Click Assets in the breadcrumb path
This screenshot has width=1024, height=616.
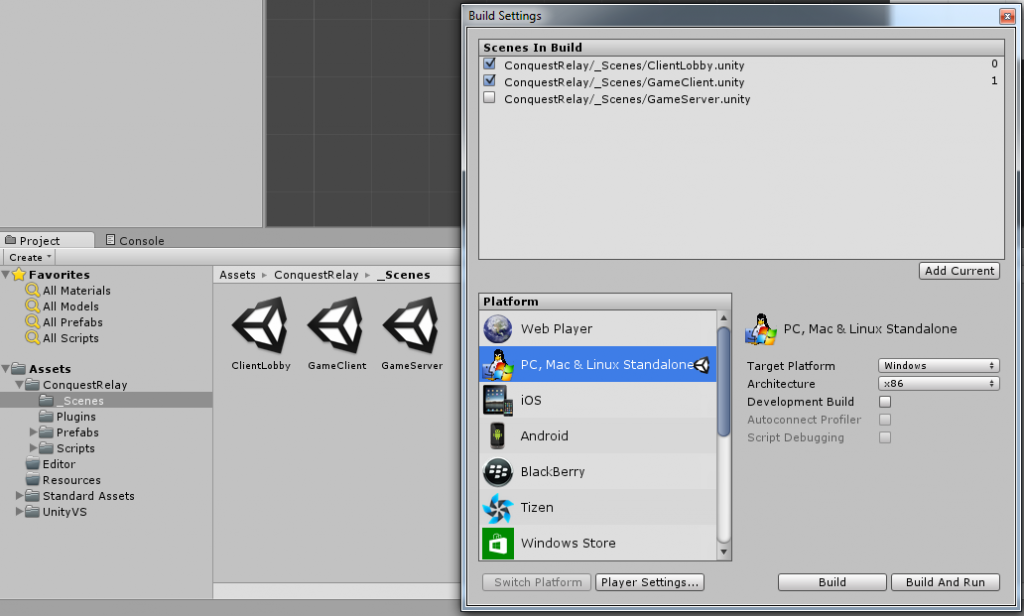coord(237,275)
